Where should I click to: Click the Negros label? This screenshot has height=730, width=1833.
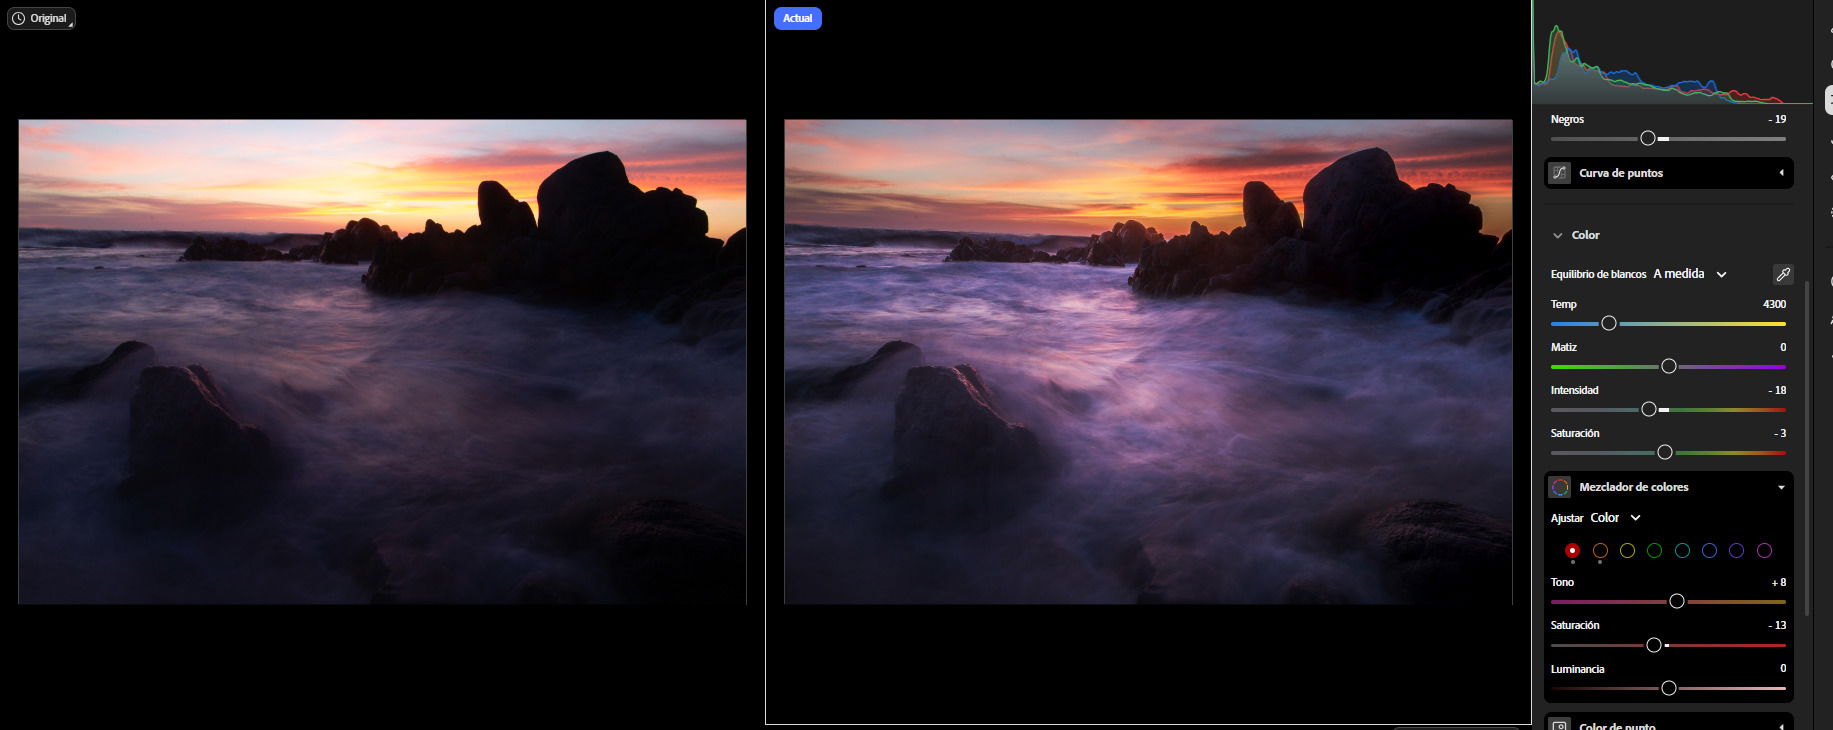point(1567,119)
